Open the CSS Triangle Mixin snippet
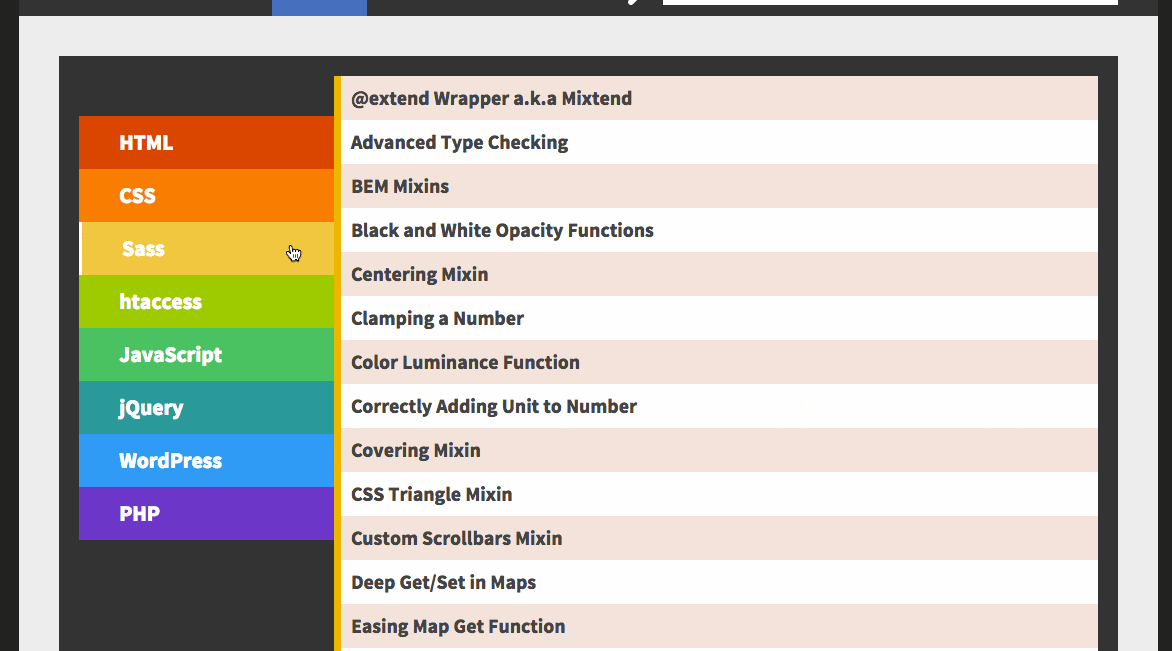1172x651 pixels. [x=719, y=495]
